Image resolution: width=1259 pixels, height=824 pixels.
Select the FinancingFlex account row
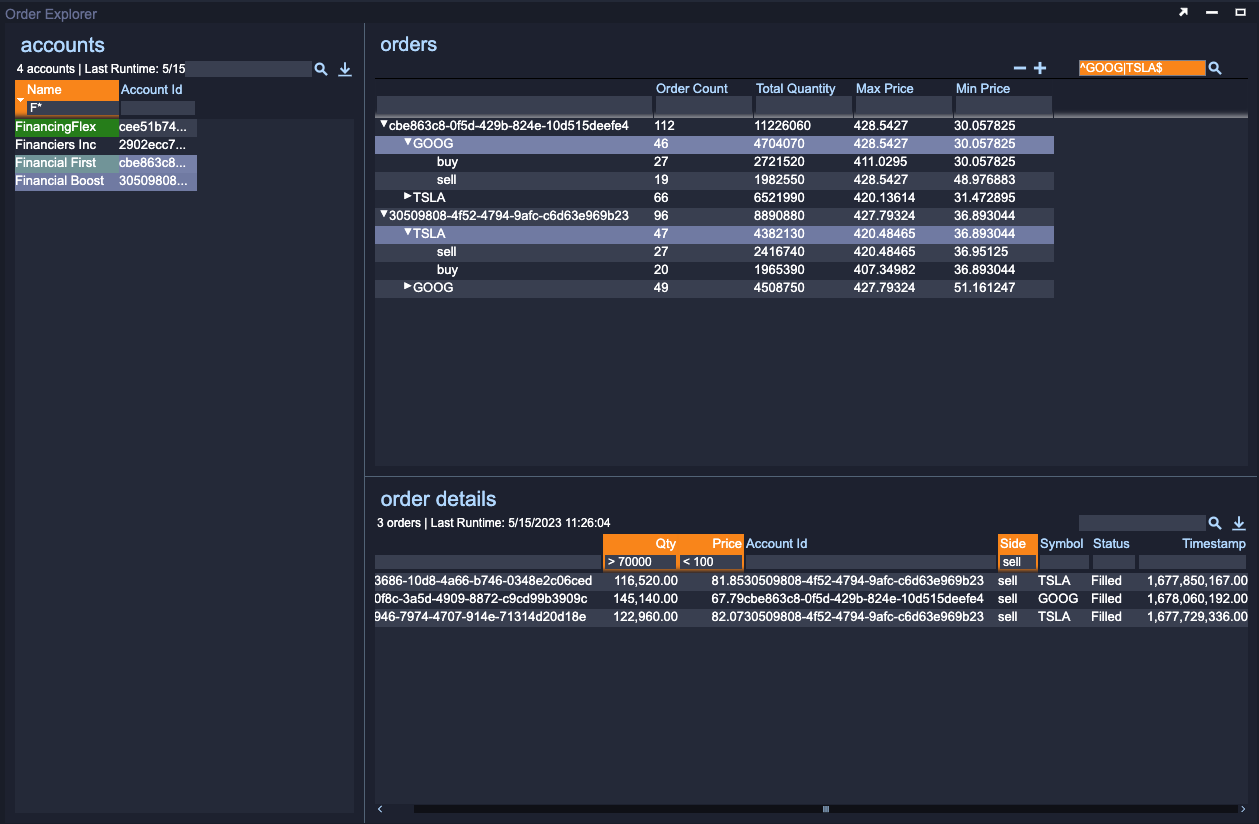click(56, 127)
